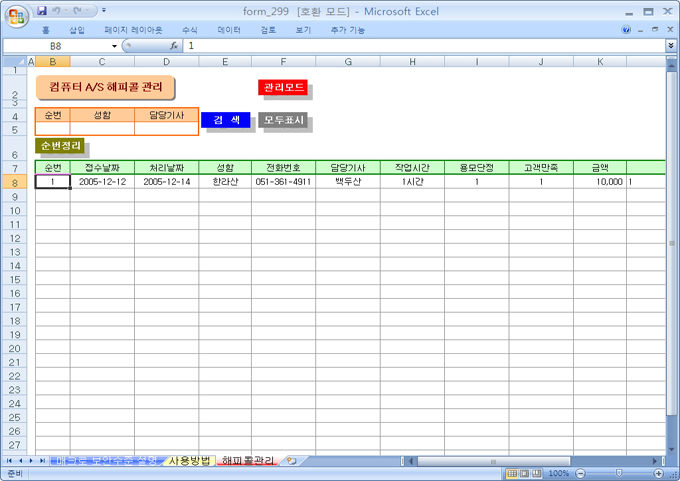Image resolution: width=680 pixels, height=481 pixels.
Task: Click the Save icon in Quick Access
Action: point(42,10)
